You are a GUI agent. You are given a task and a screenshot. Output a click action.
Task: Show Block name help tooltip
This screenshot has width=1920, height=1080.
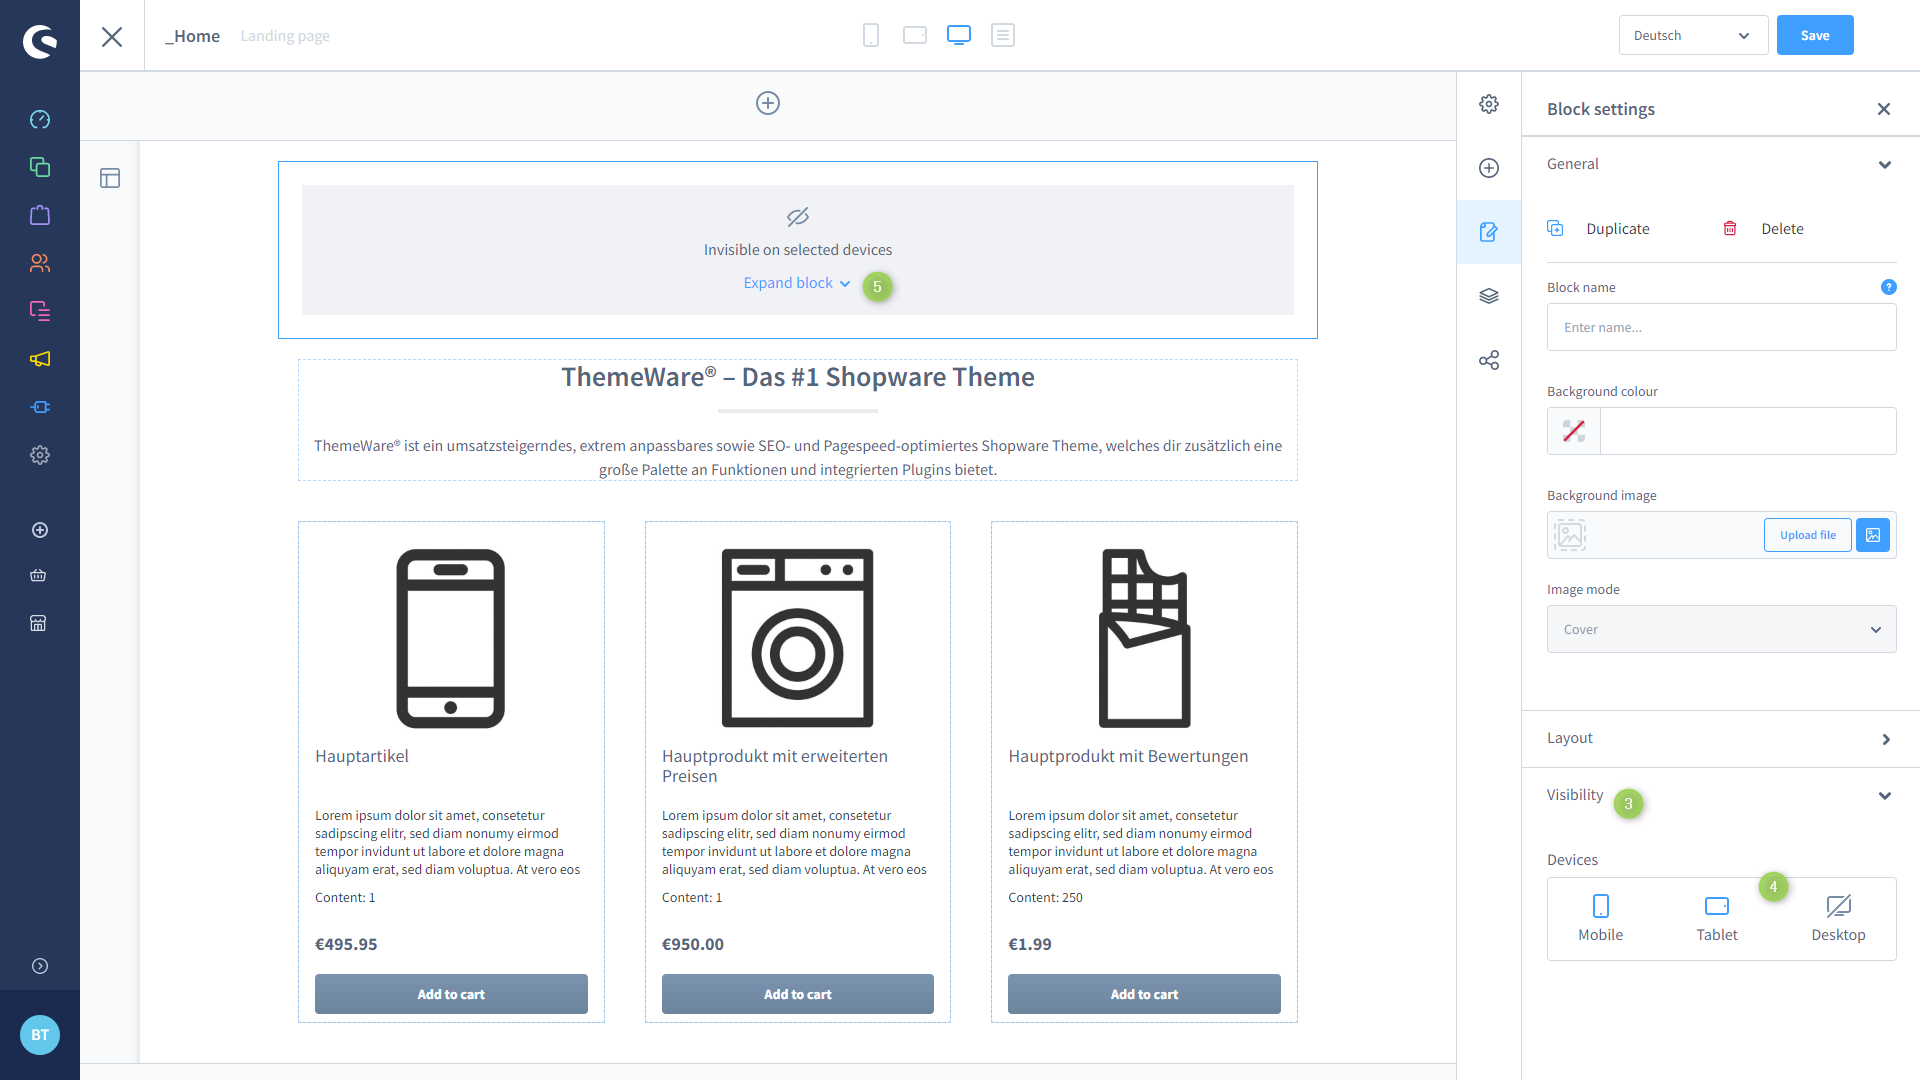[x=1889, y=287]
